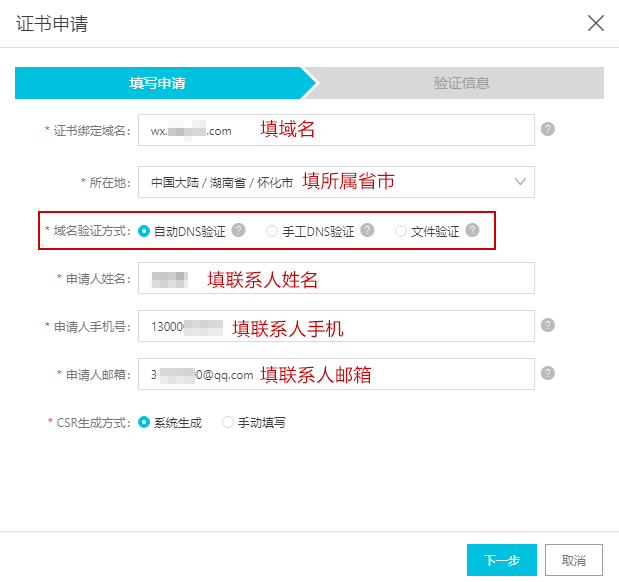
Task: Select 自动DNS验证 radio option
Action: (144, 231)
